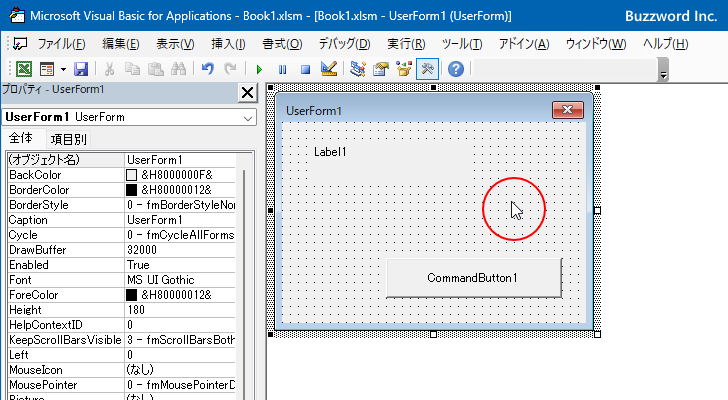This screenshot has height=400, width=728.
Task: Switch to the 全体 tab
Action: (21, 138)
